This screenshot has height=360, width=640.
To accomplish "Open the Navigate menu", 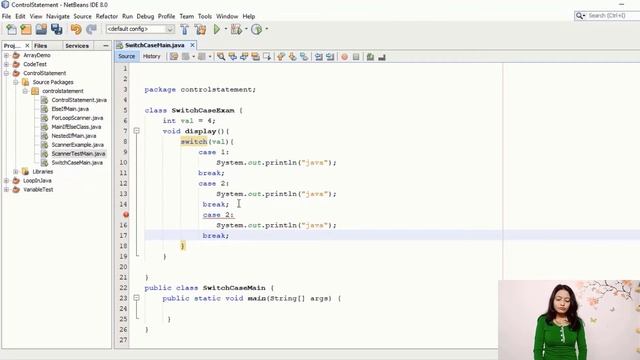I will click(x=58, y=16).
